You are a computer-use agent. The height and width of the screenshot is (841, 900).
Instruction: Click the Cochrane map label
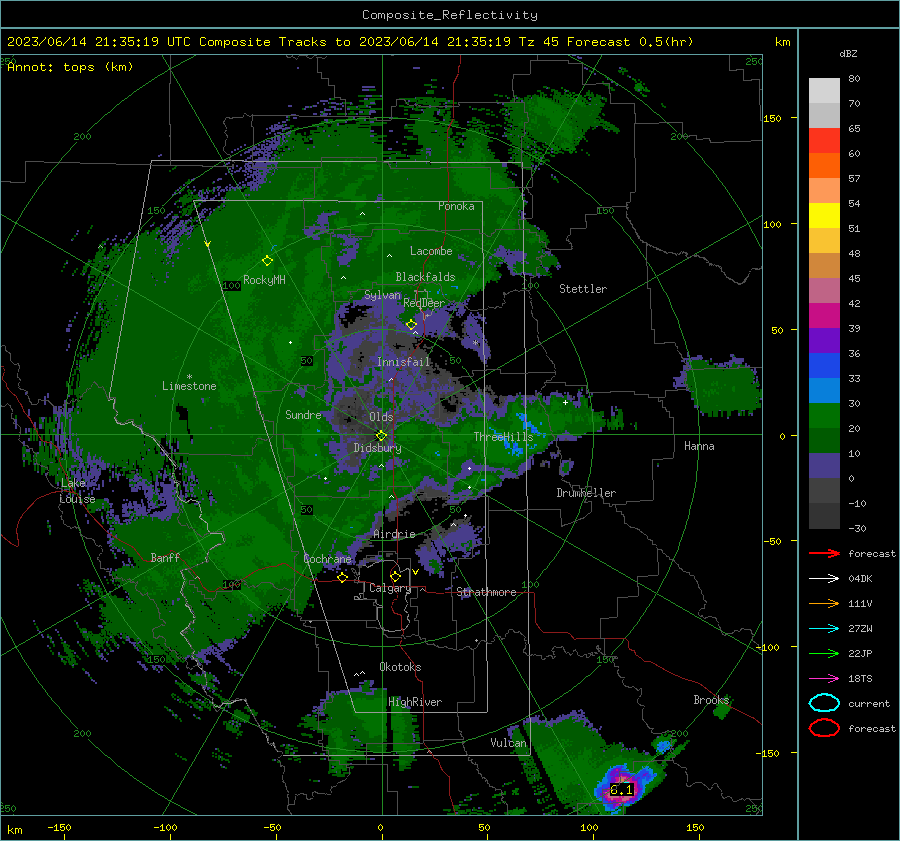pos(327,559)
